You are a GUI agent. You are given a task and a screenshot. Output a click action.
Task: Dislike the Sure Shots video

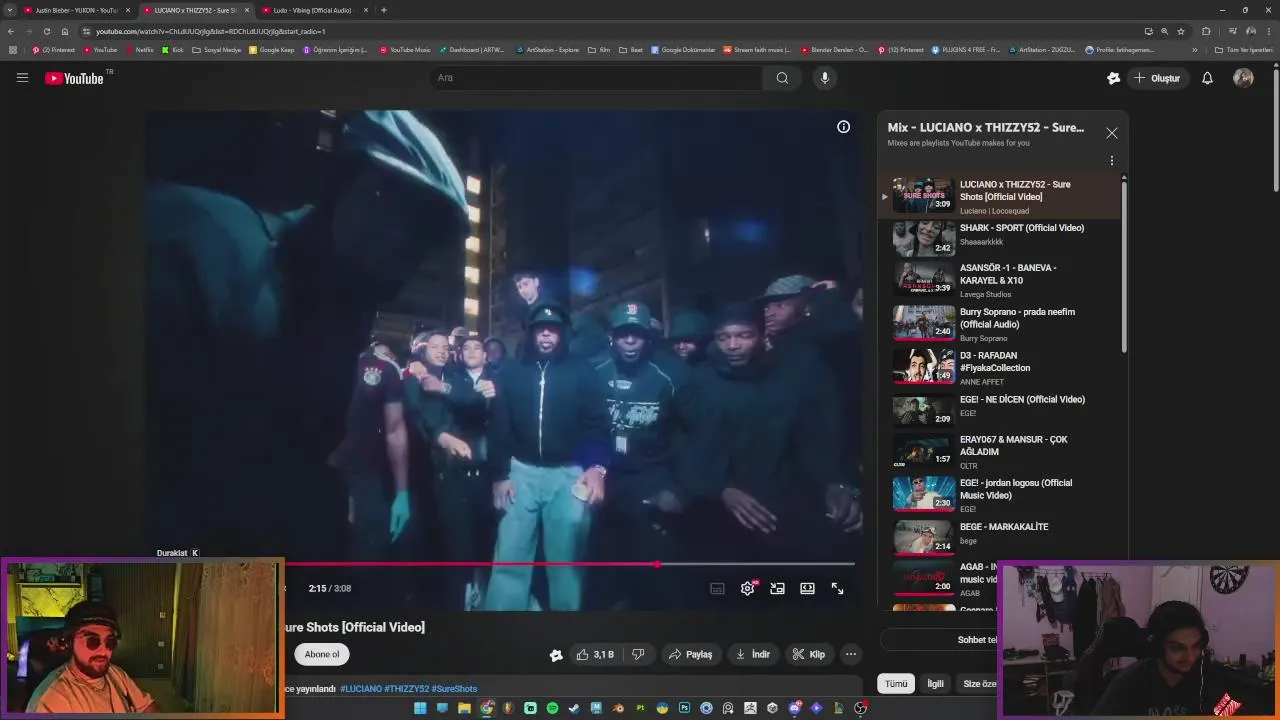pos(638,654)
